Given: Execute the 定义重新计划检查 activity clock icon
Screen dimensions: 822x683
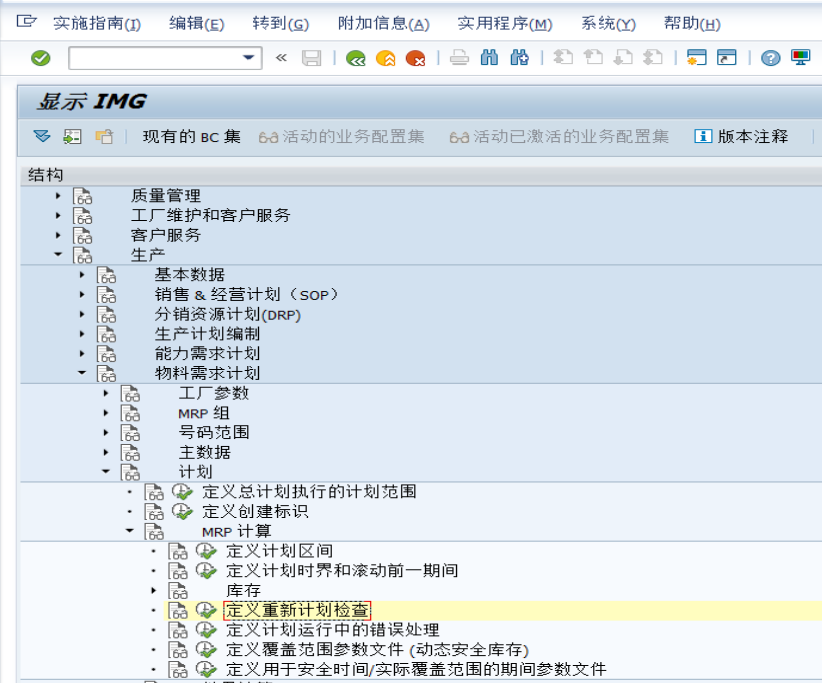Looking at the screenshot, I should (206, 610).
